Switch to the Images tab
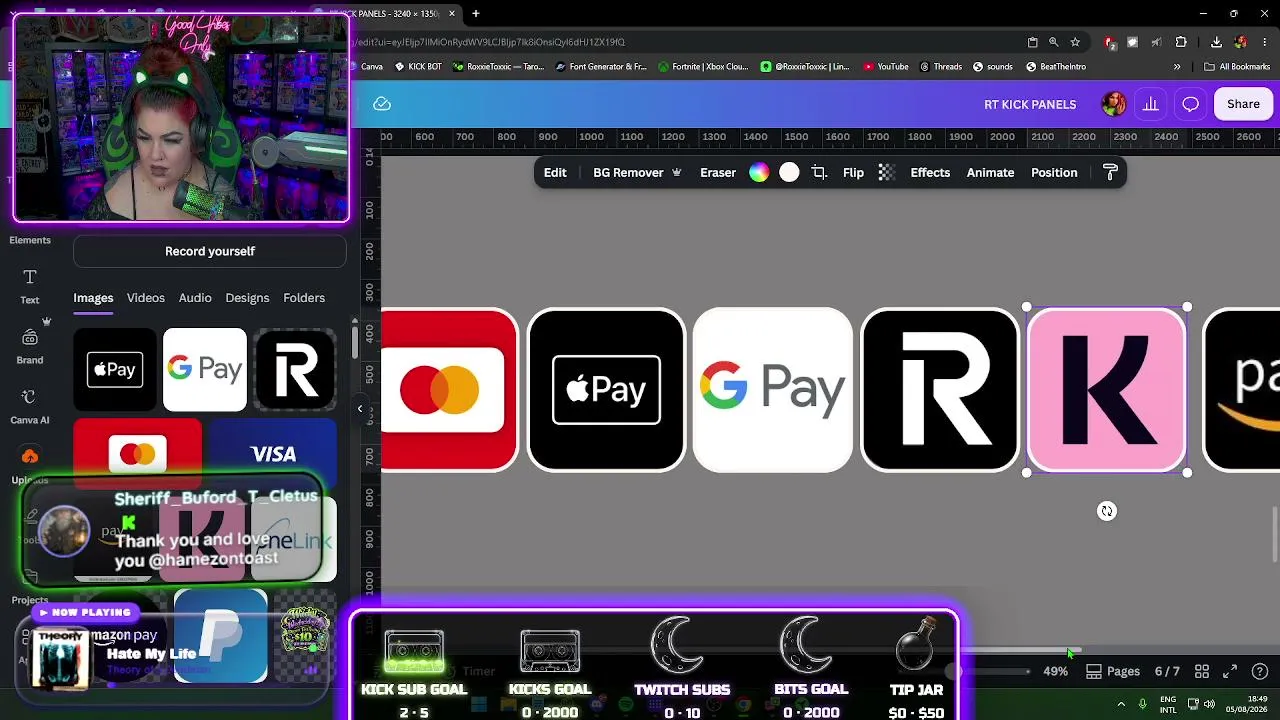 coord(93,298)
